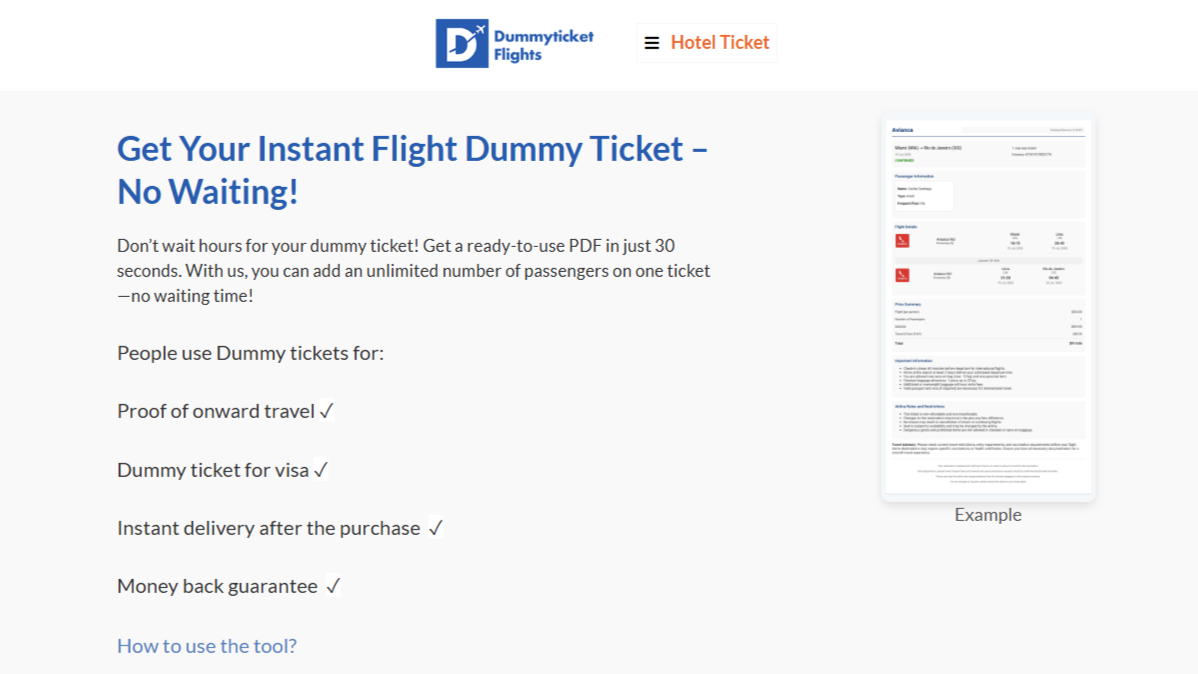Viewport: 1198px width, 674px height.
Task: Click checkmark beside Proof of onward travel
Action: [326, 411]
